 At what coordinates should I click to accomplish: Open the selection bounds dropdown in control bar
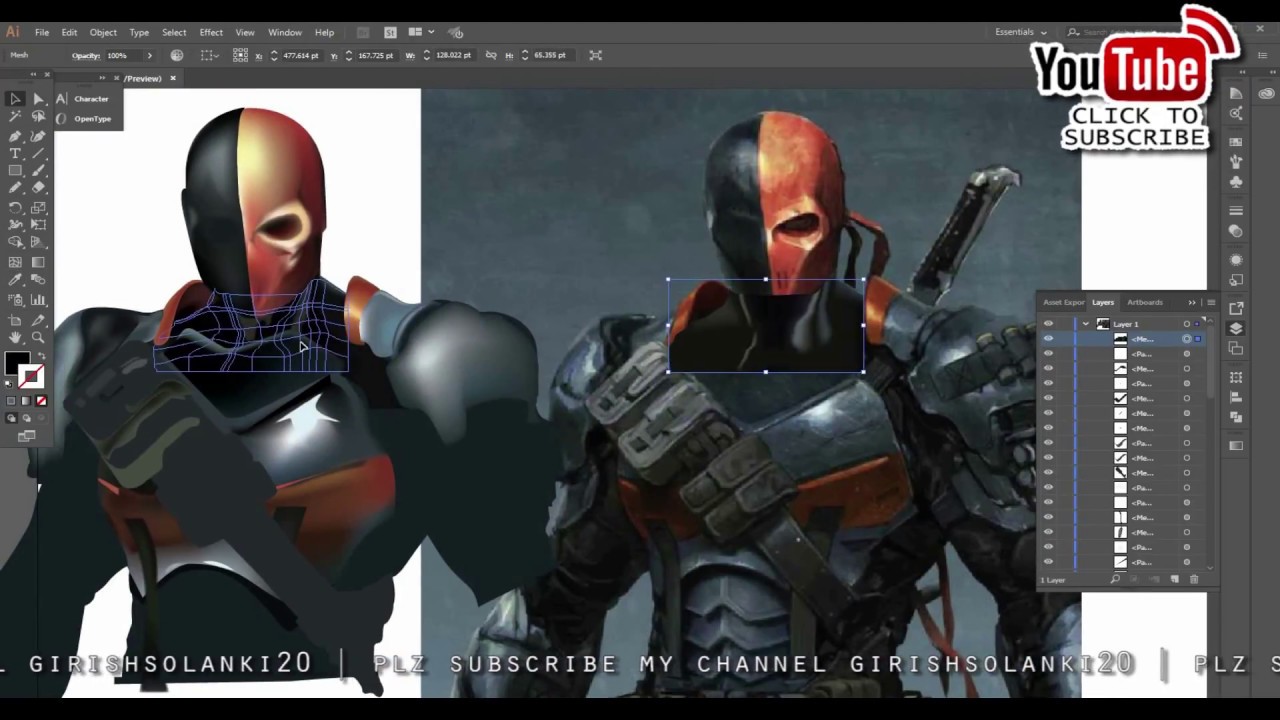point(209,55)
